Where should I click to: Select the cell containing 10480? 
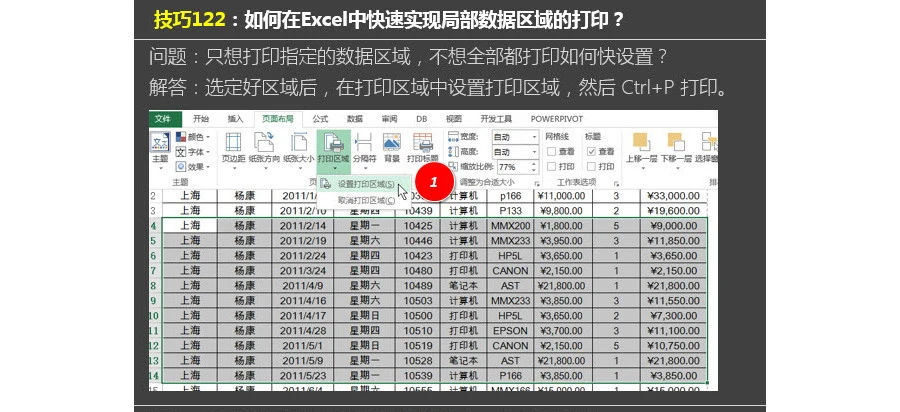pyautogui.click(x=418, y=270)
